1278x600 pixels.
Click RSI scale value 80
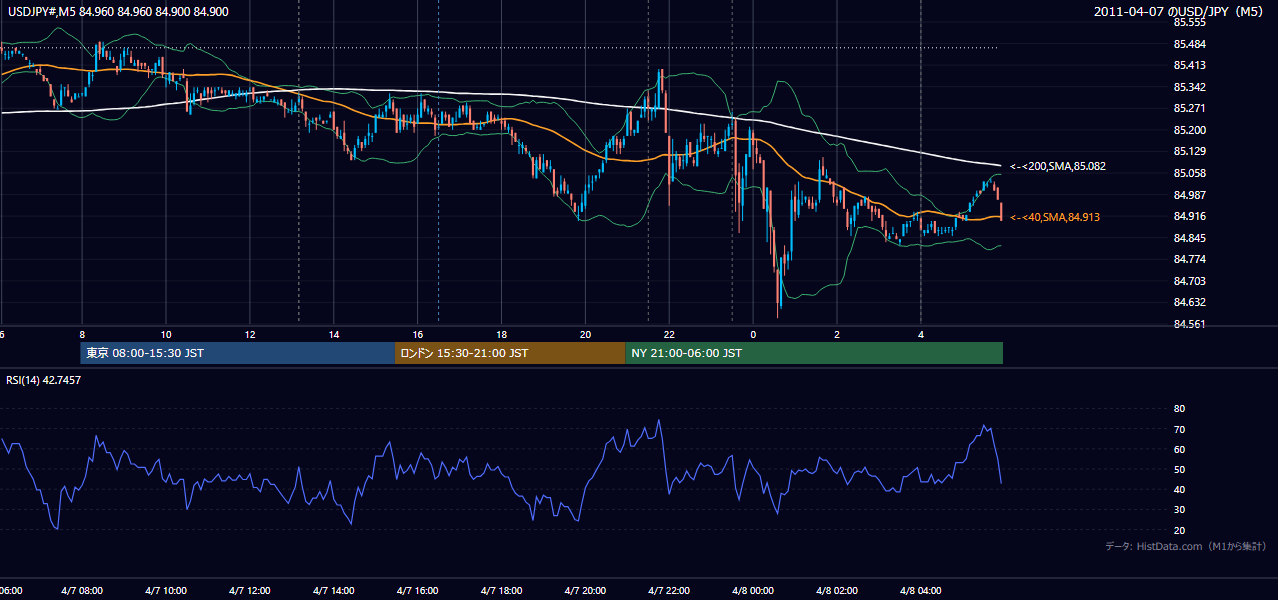point(1179,409)
